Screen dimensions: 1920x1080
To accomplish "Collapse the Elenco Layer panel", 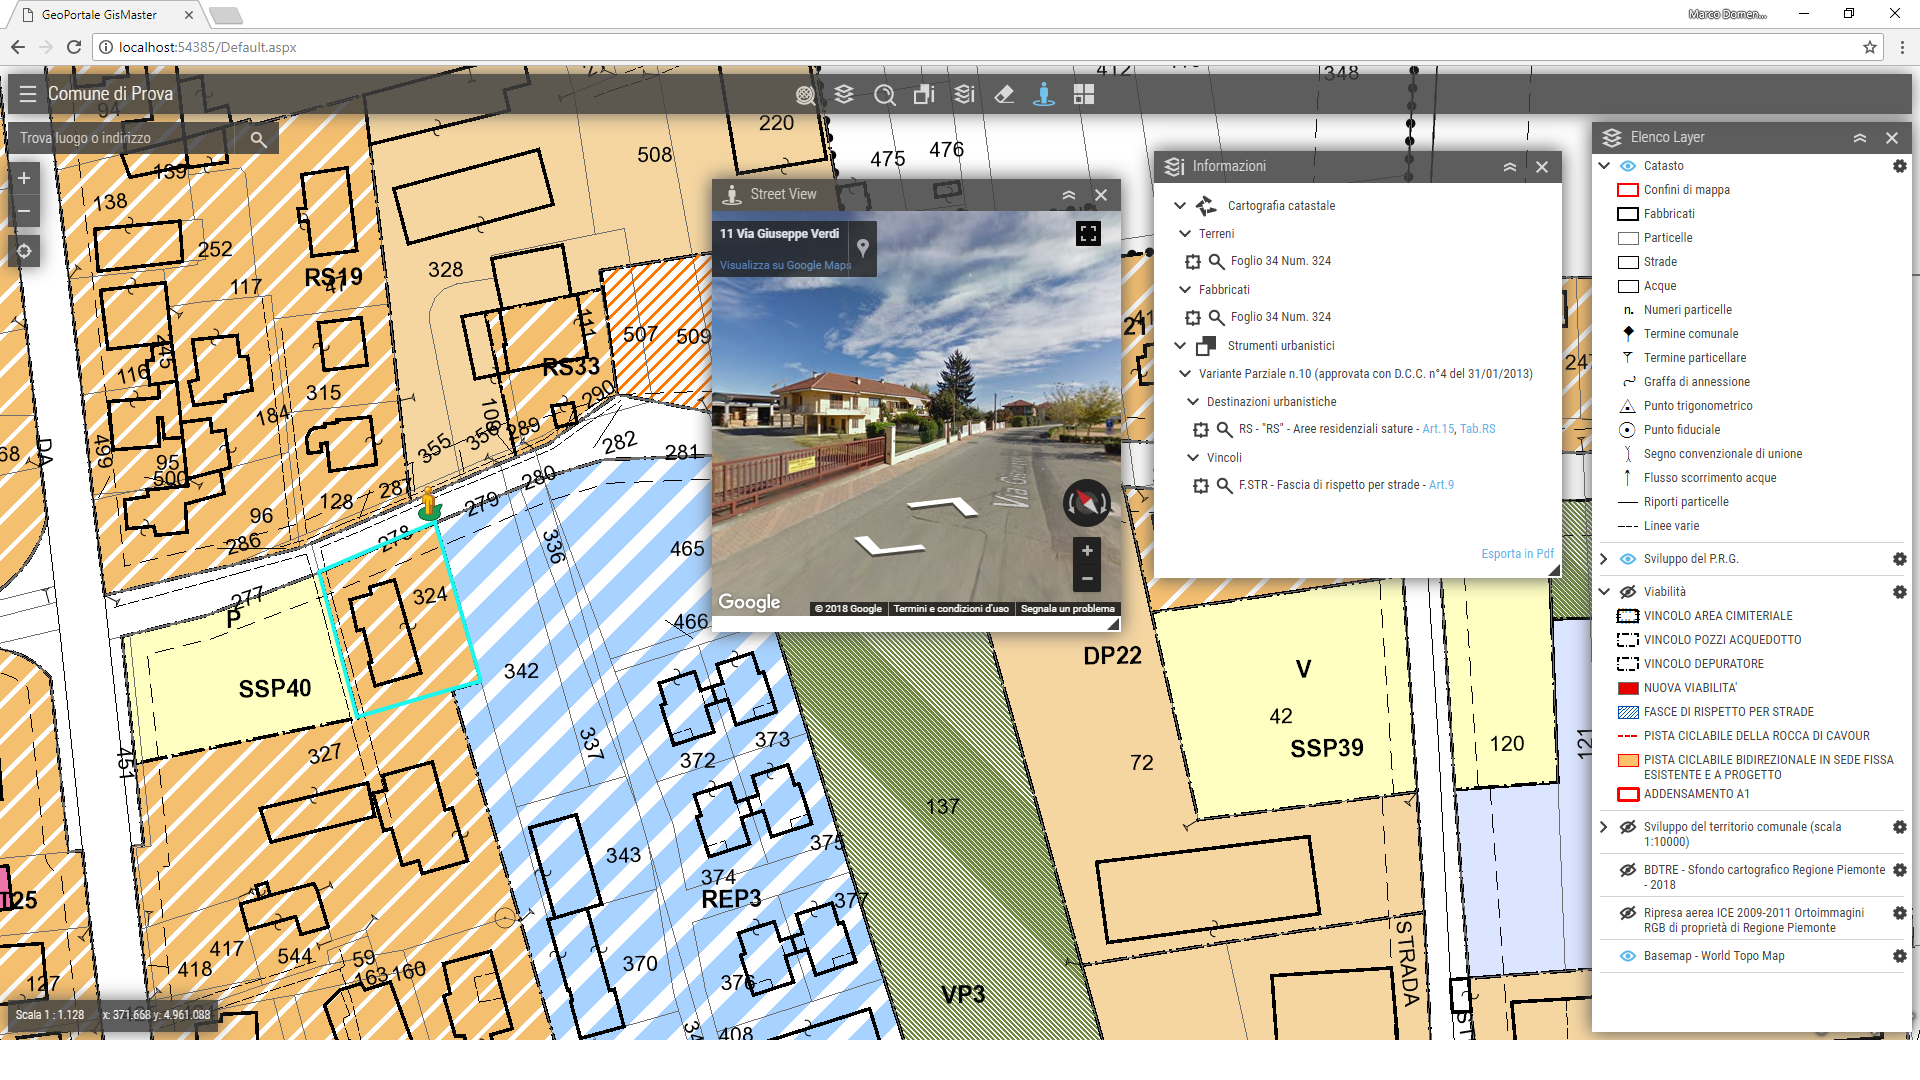I will [x=1860, y=138].
